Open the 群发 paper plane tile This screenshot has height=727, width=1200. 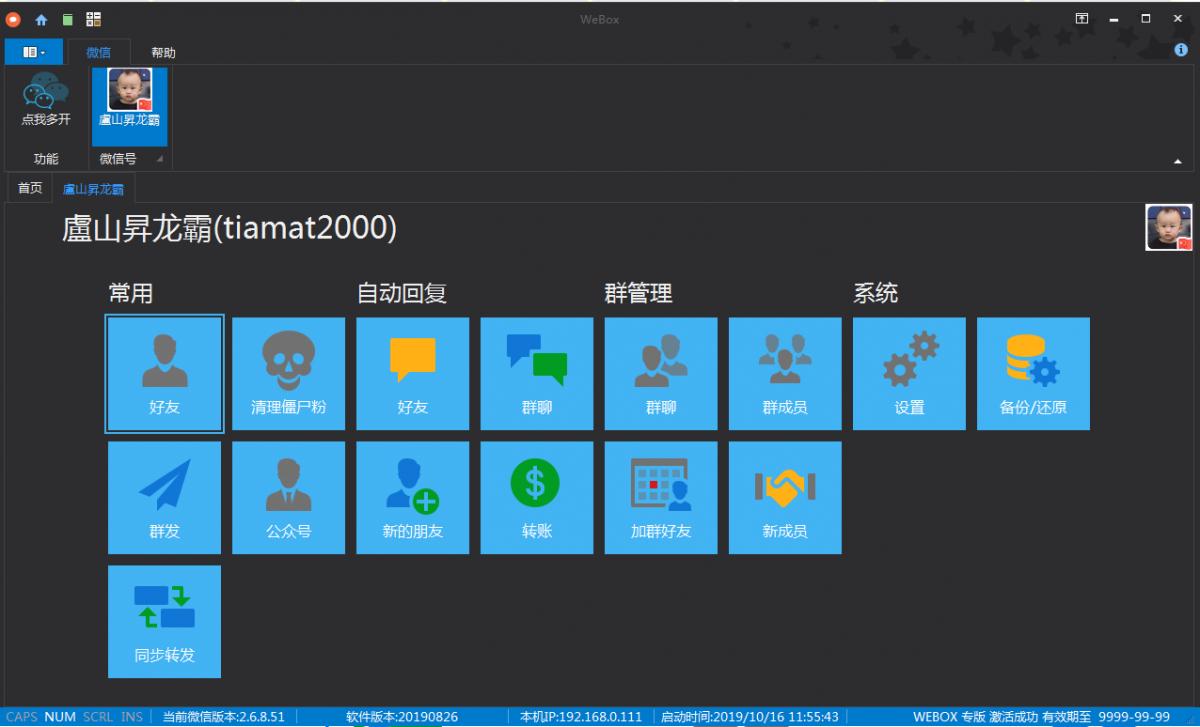(165, 498)
